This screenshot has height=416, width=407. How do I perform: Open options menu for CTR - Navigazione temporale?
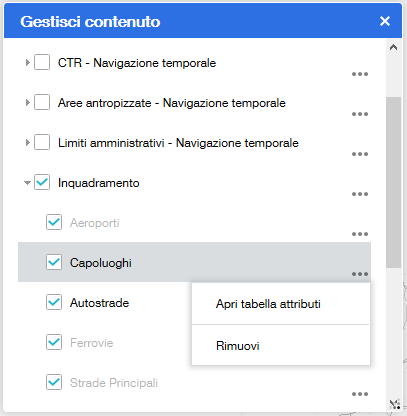[360, 74]
